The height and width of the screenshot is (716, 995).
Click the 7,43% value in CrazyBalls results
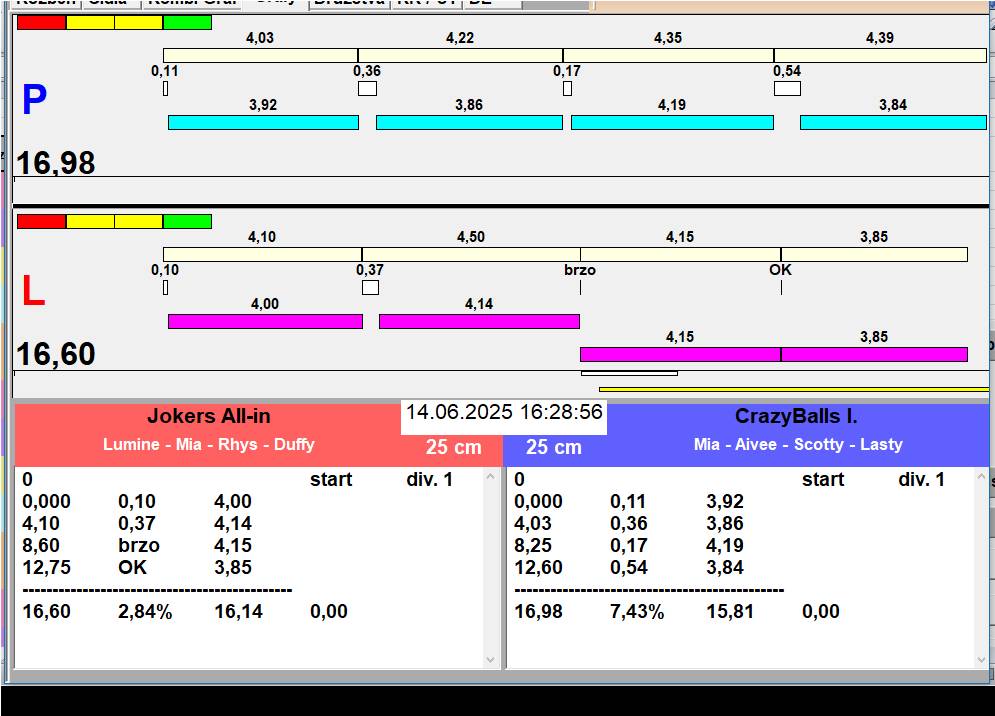pyautogui.click(x=637, y=612)
